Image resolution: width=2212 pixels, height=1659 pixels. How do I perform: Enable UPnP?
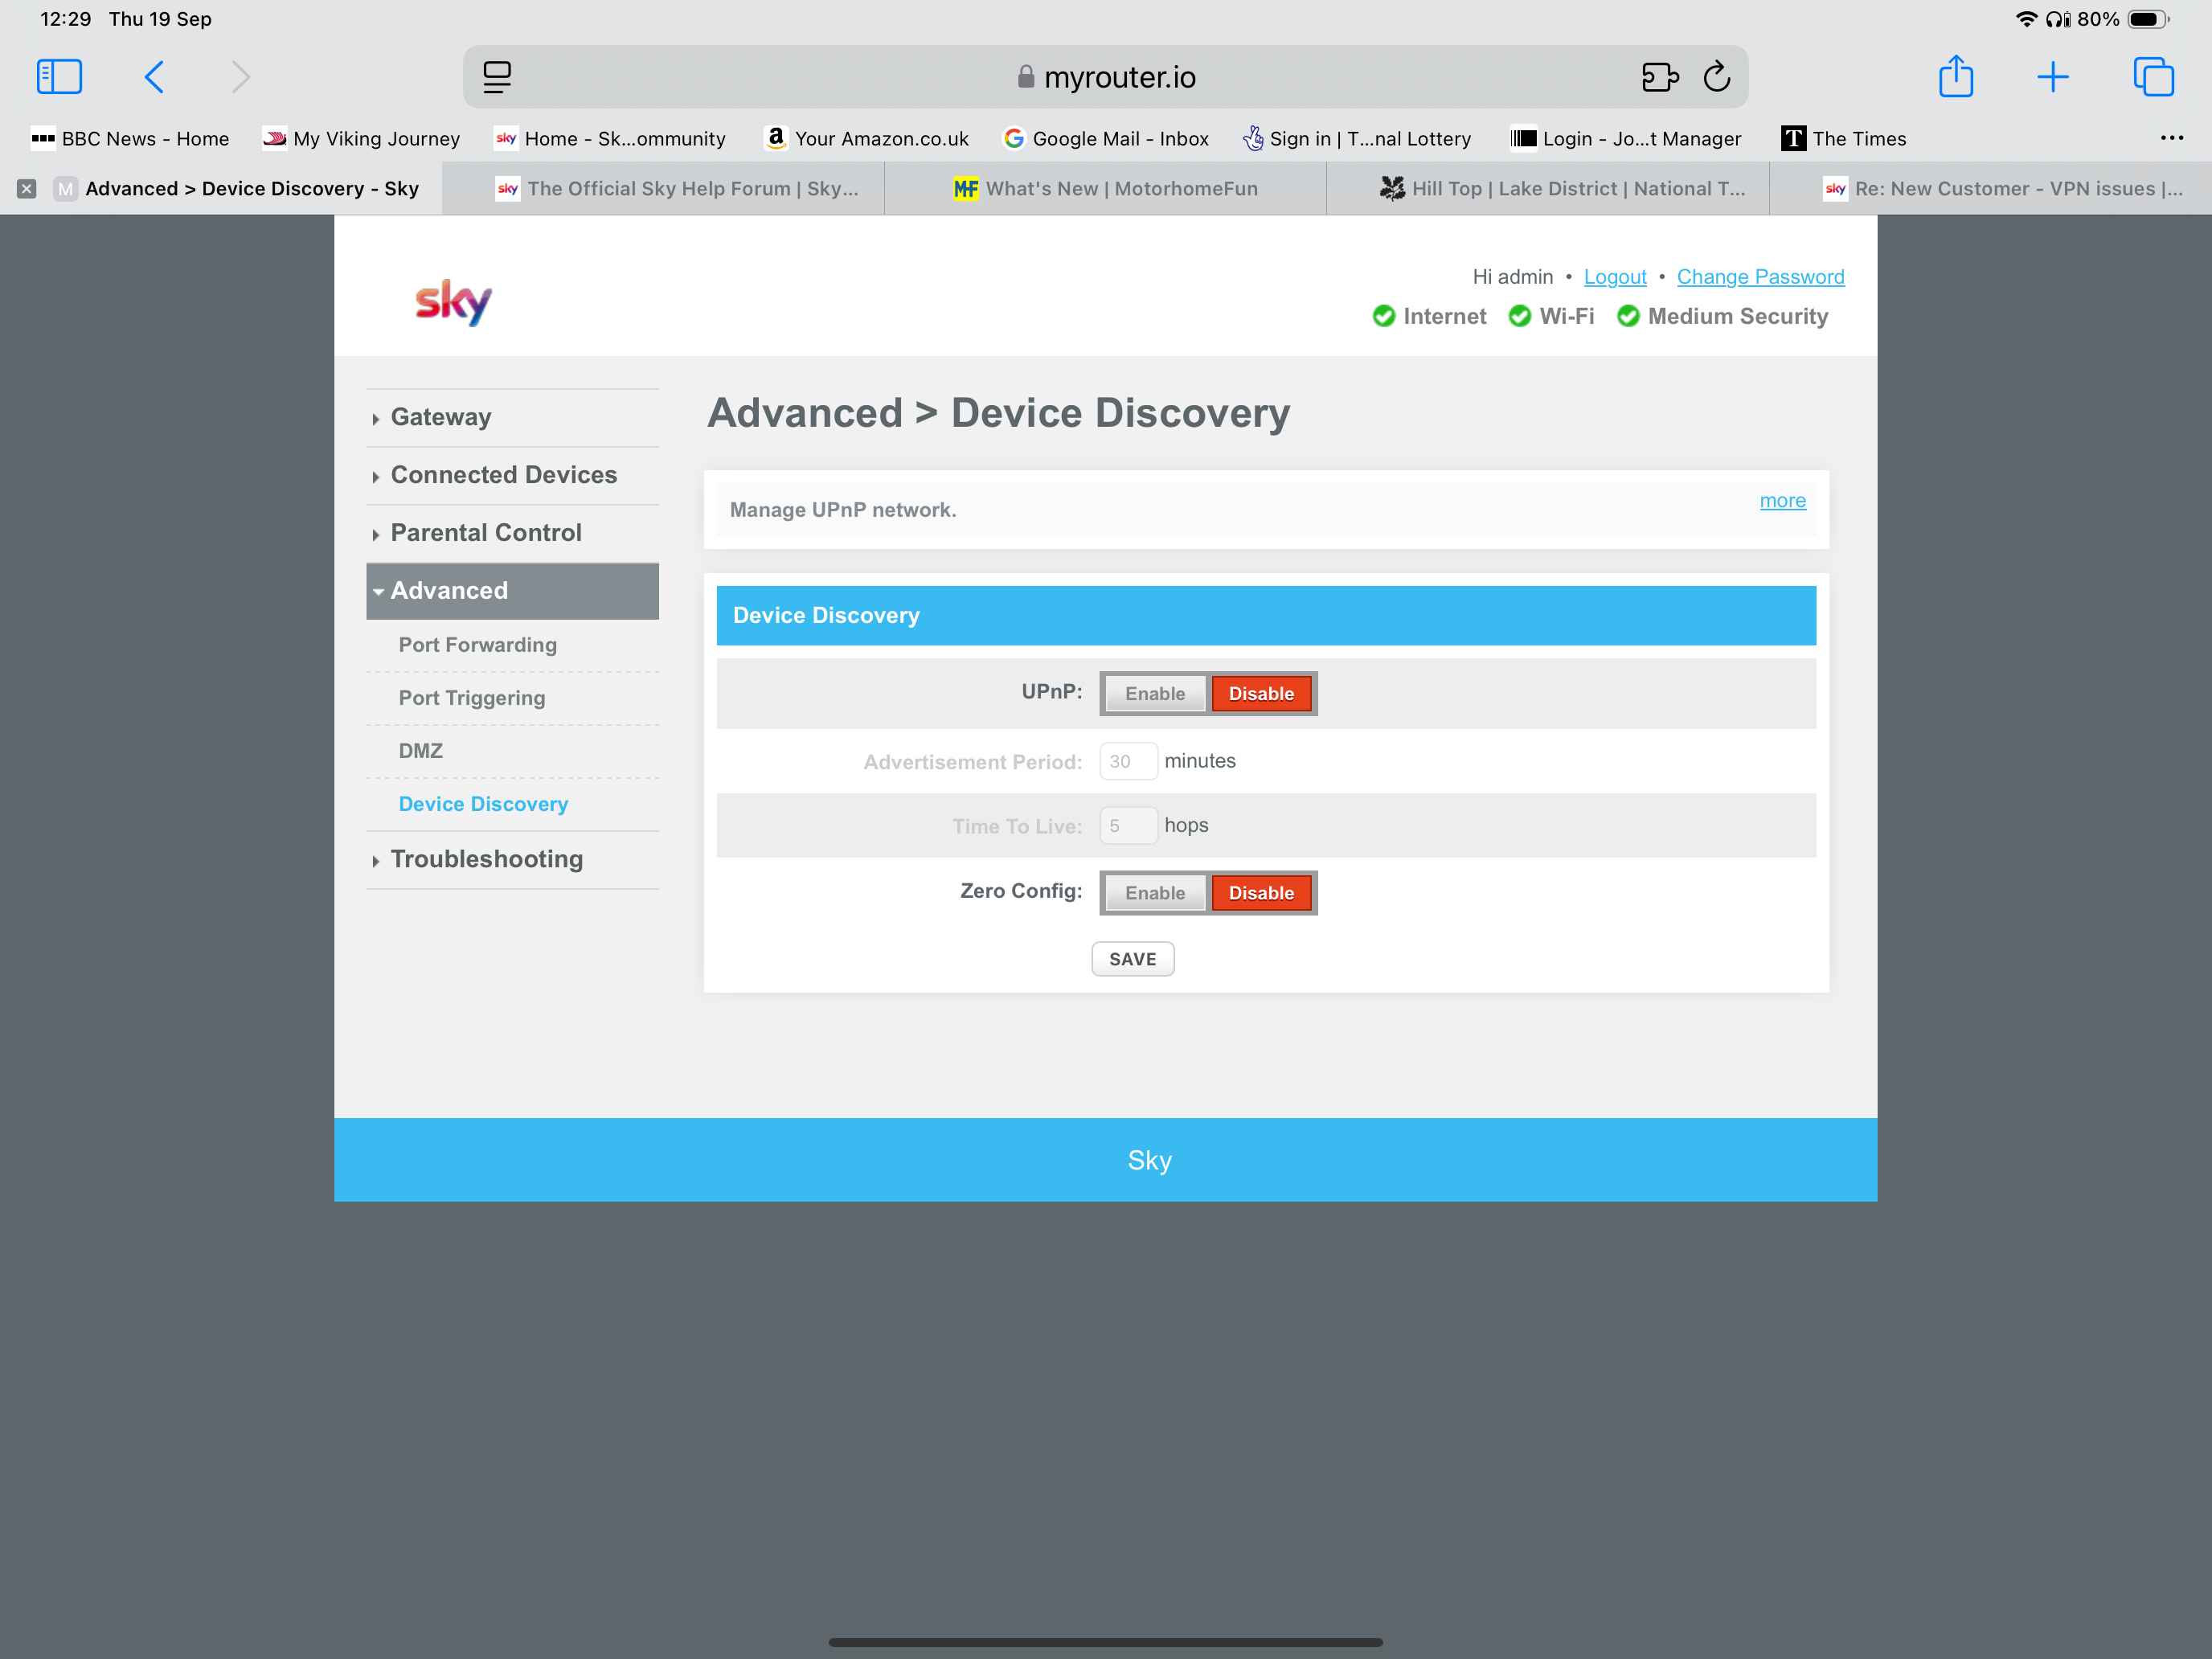point(1154,693)
